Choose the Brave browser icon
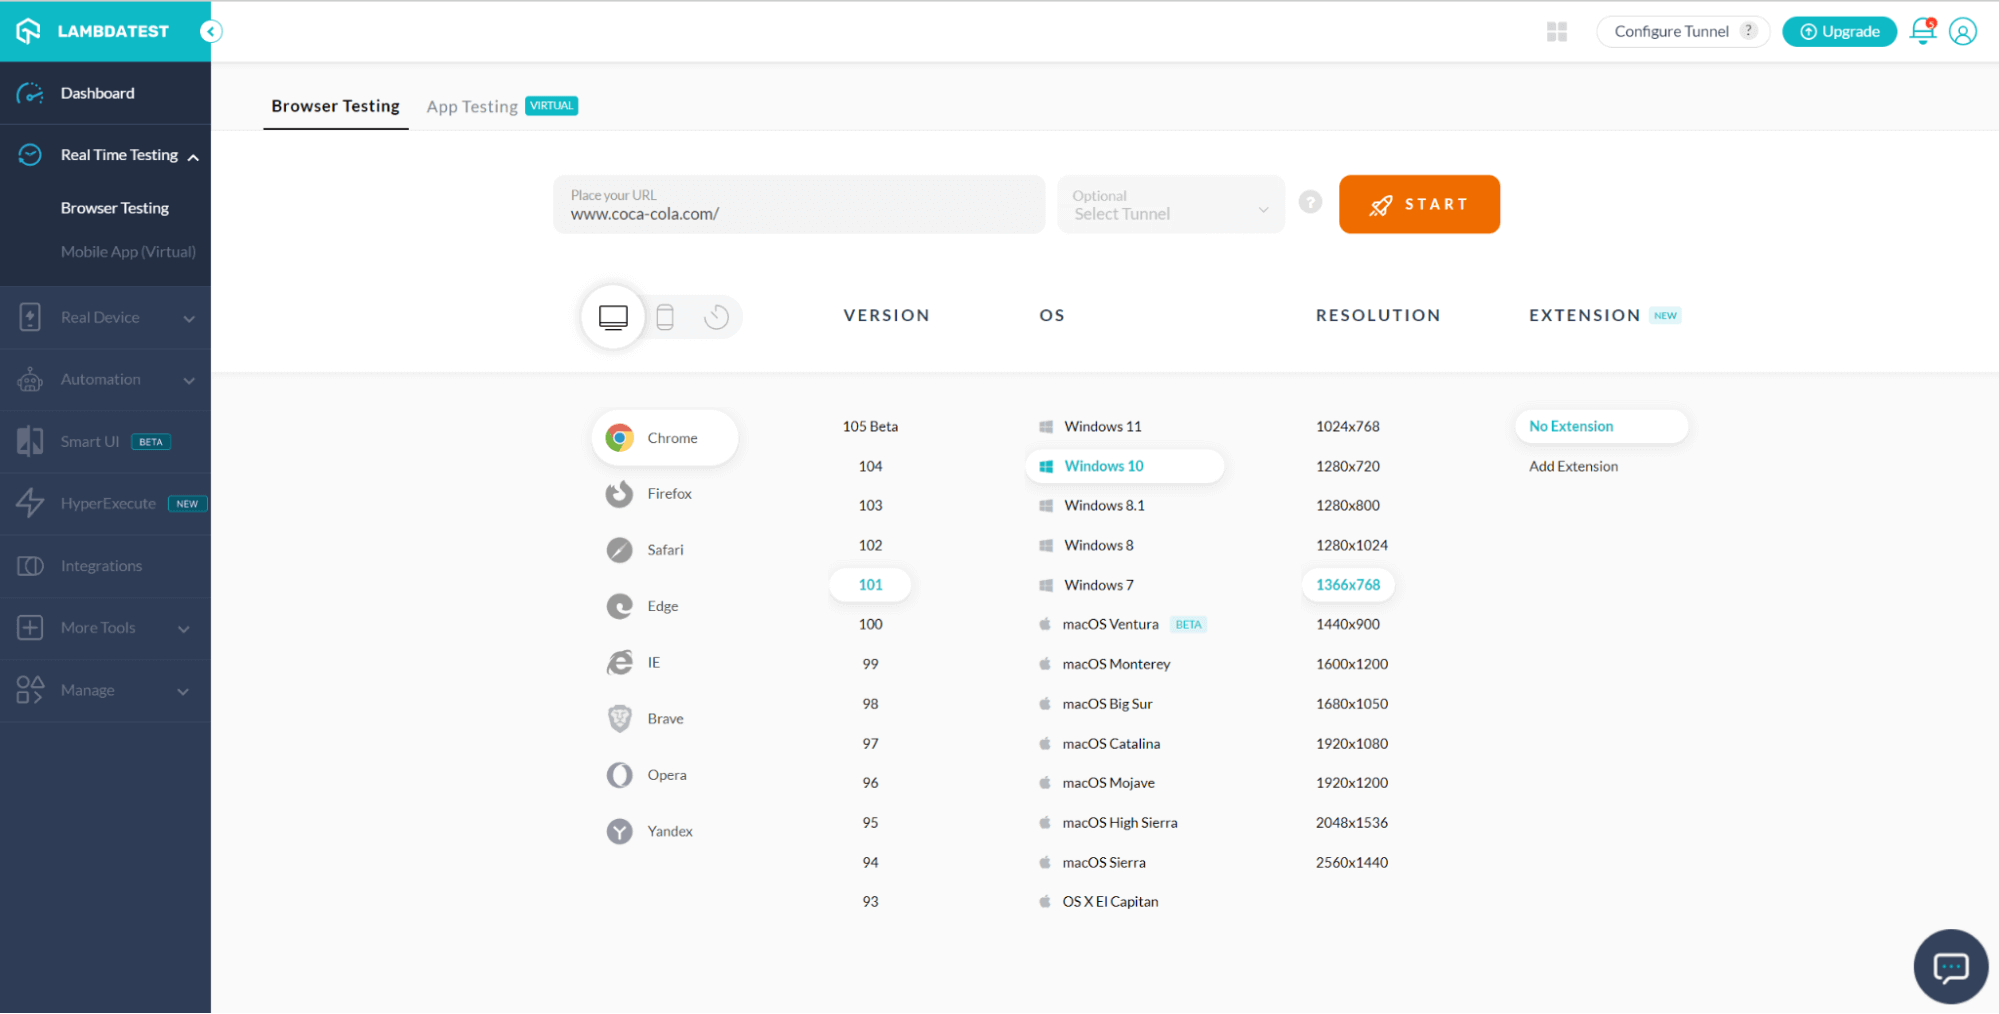Viewport: 1999px width, 1014px height. [x=620, y=719]
